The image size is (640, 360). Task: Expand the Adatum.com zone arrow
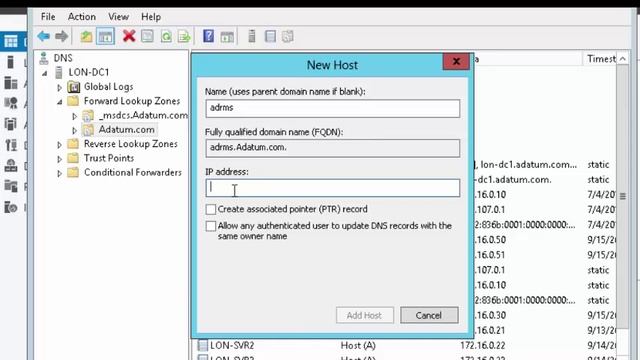74,131
